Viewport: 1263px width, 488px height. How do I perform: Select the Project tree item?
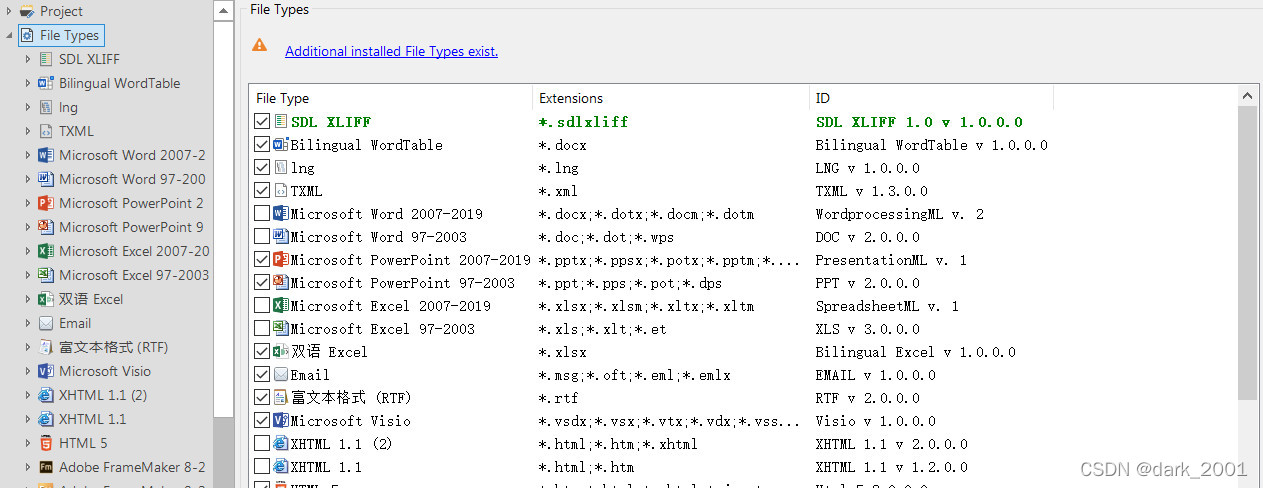coord(61,11)
